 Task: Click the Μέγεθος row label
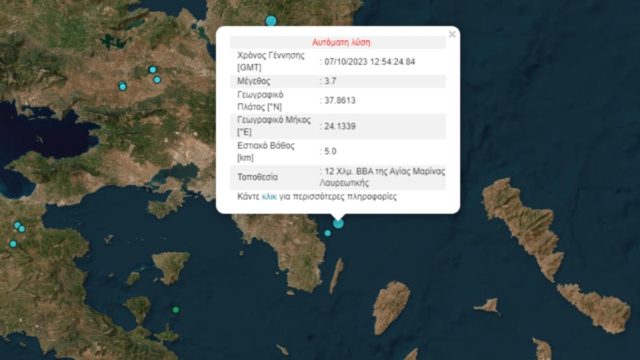(253, 81)
